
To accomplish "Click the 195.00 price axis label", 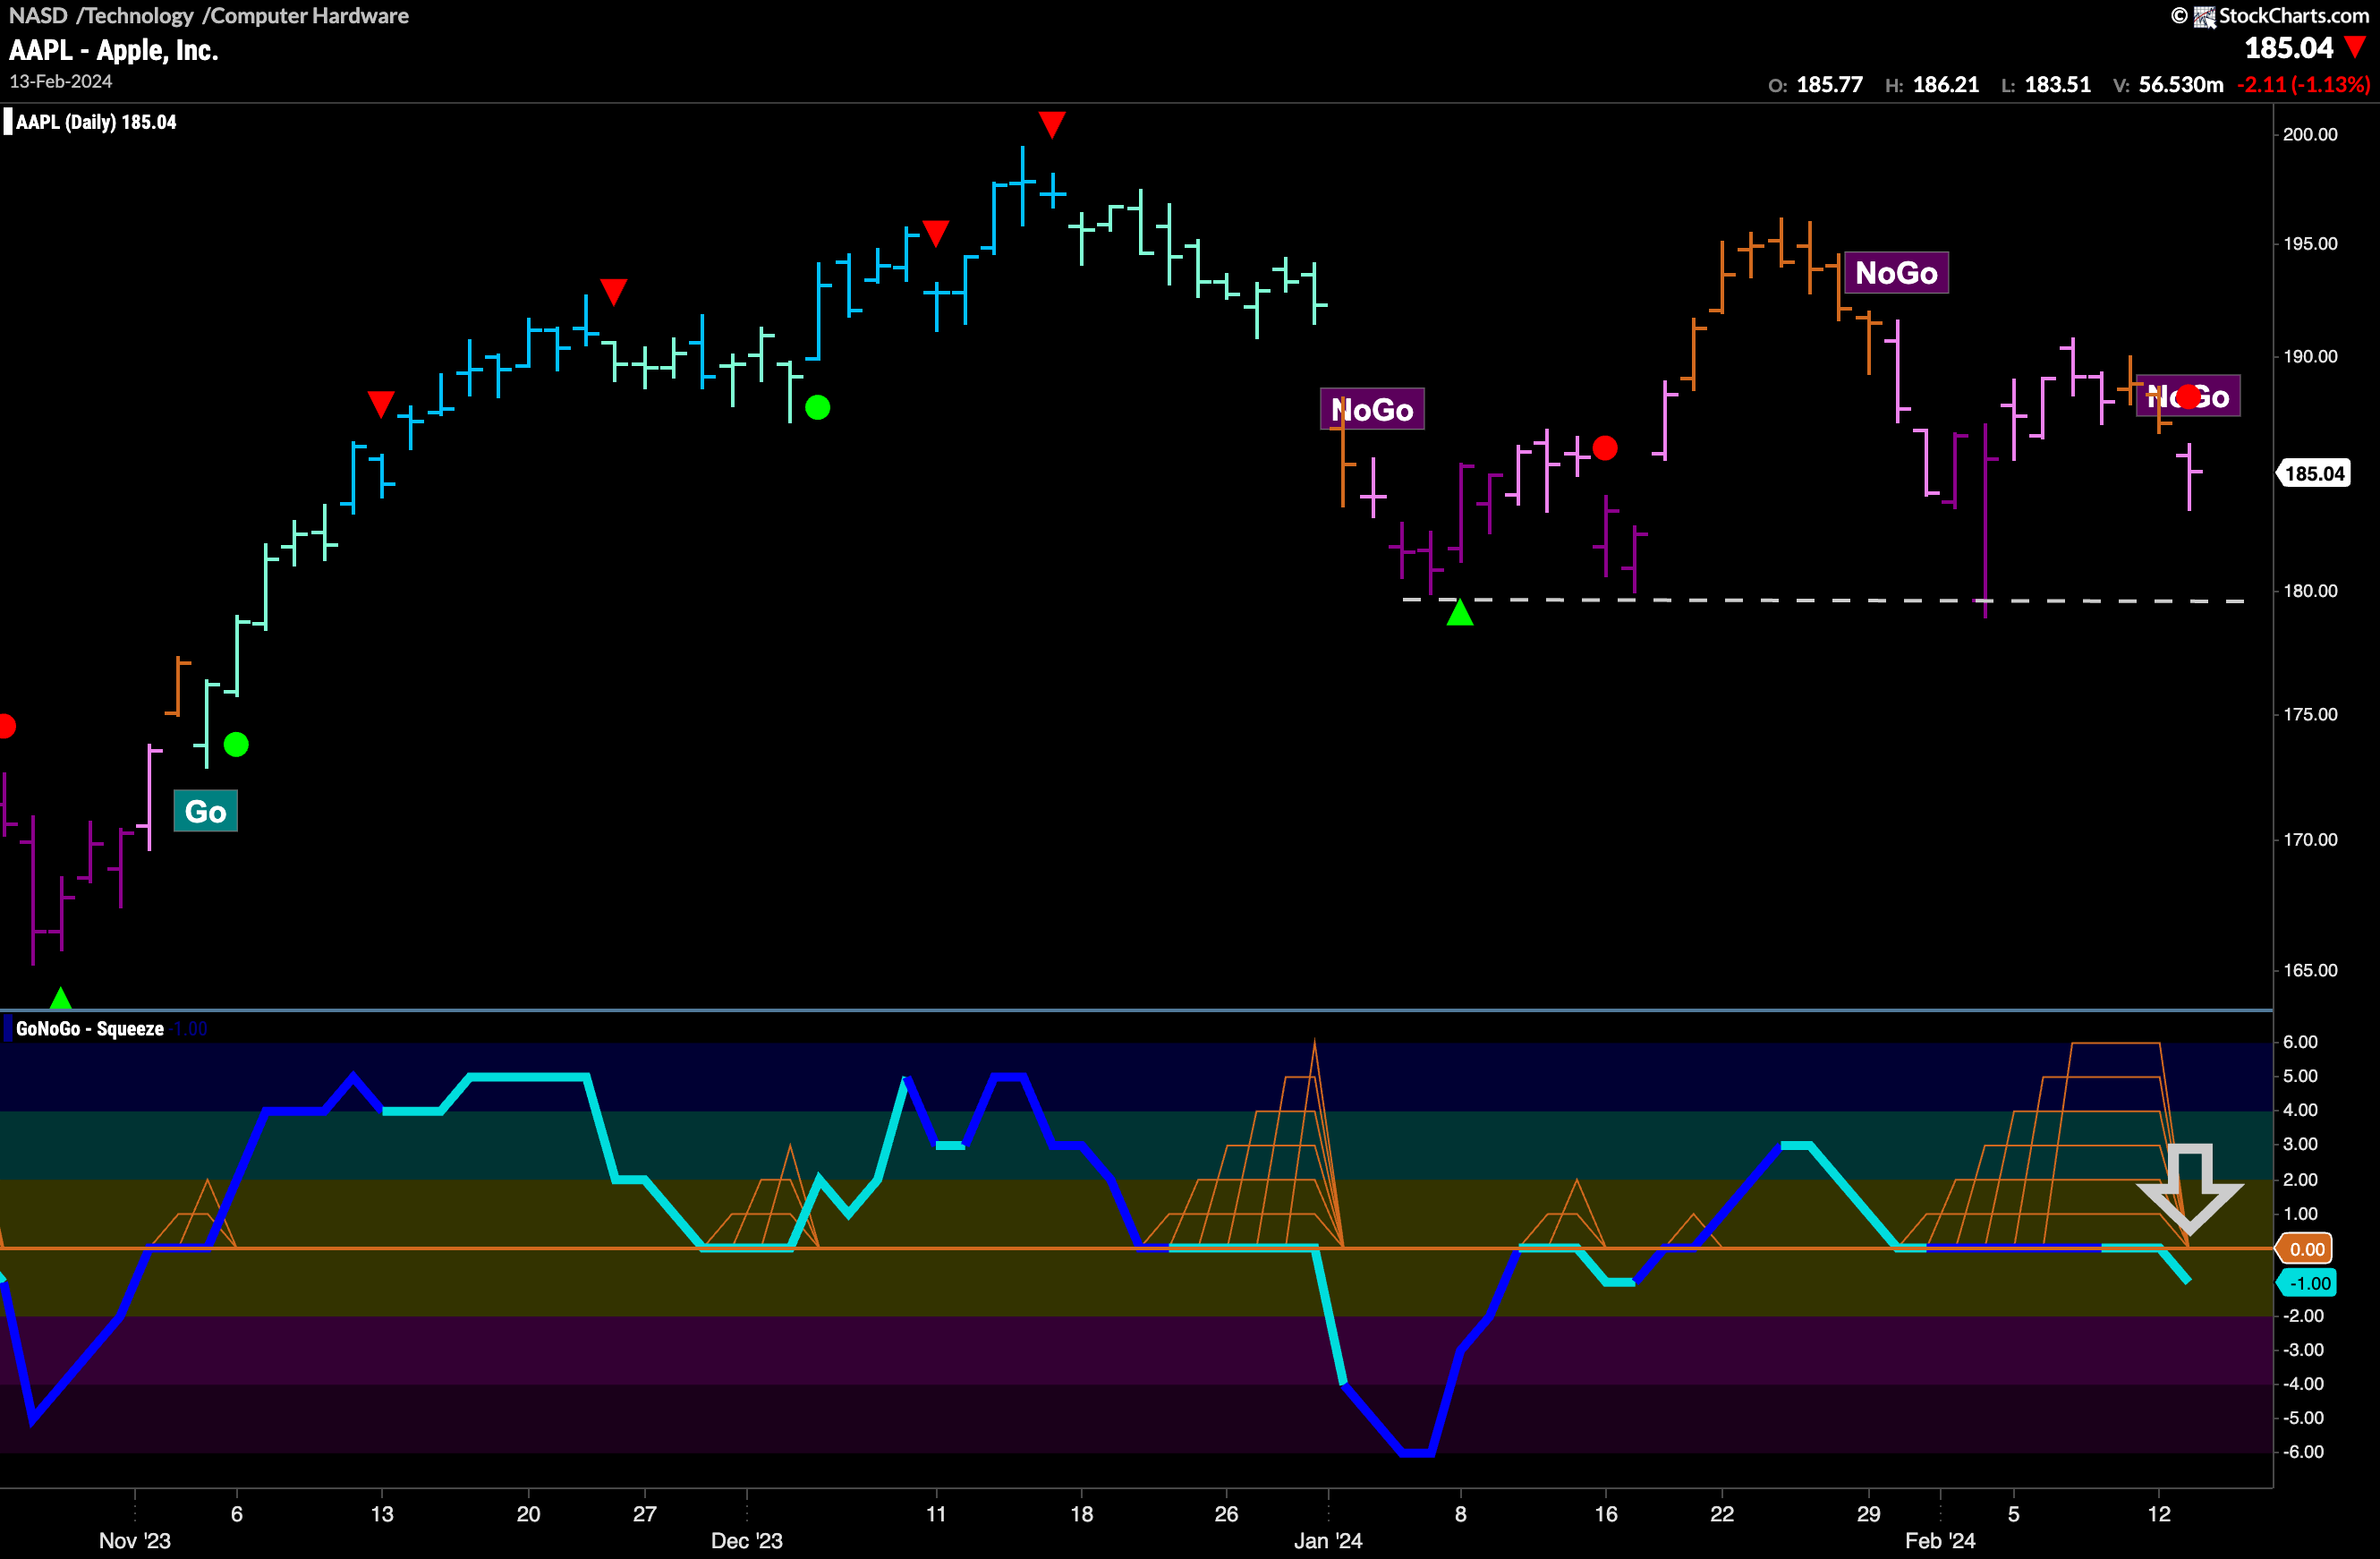I will pos(2310,243).
